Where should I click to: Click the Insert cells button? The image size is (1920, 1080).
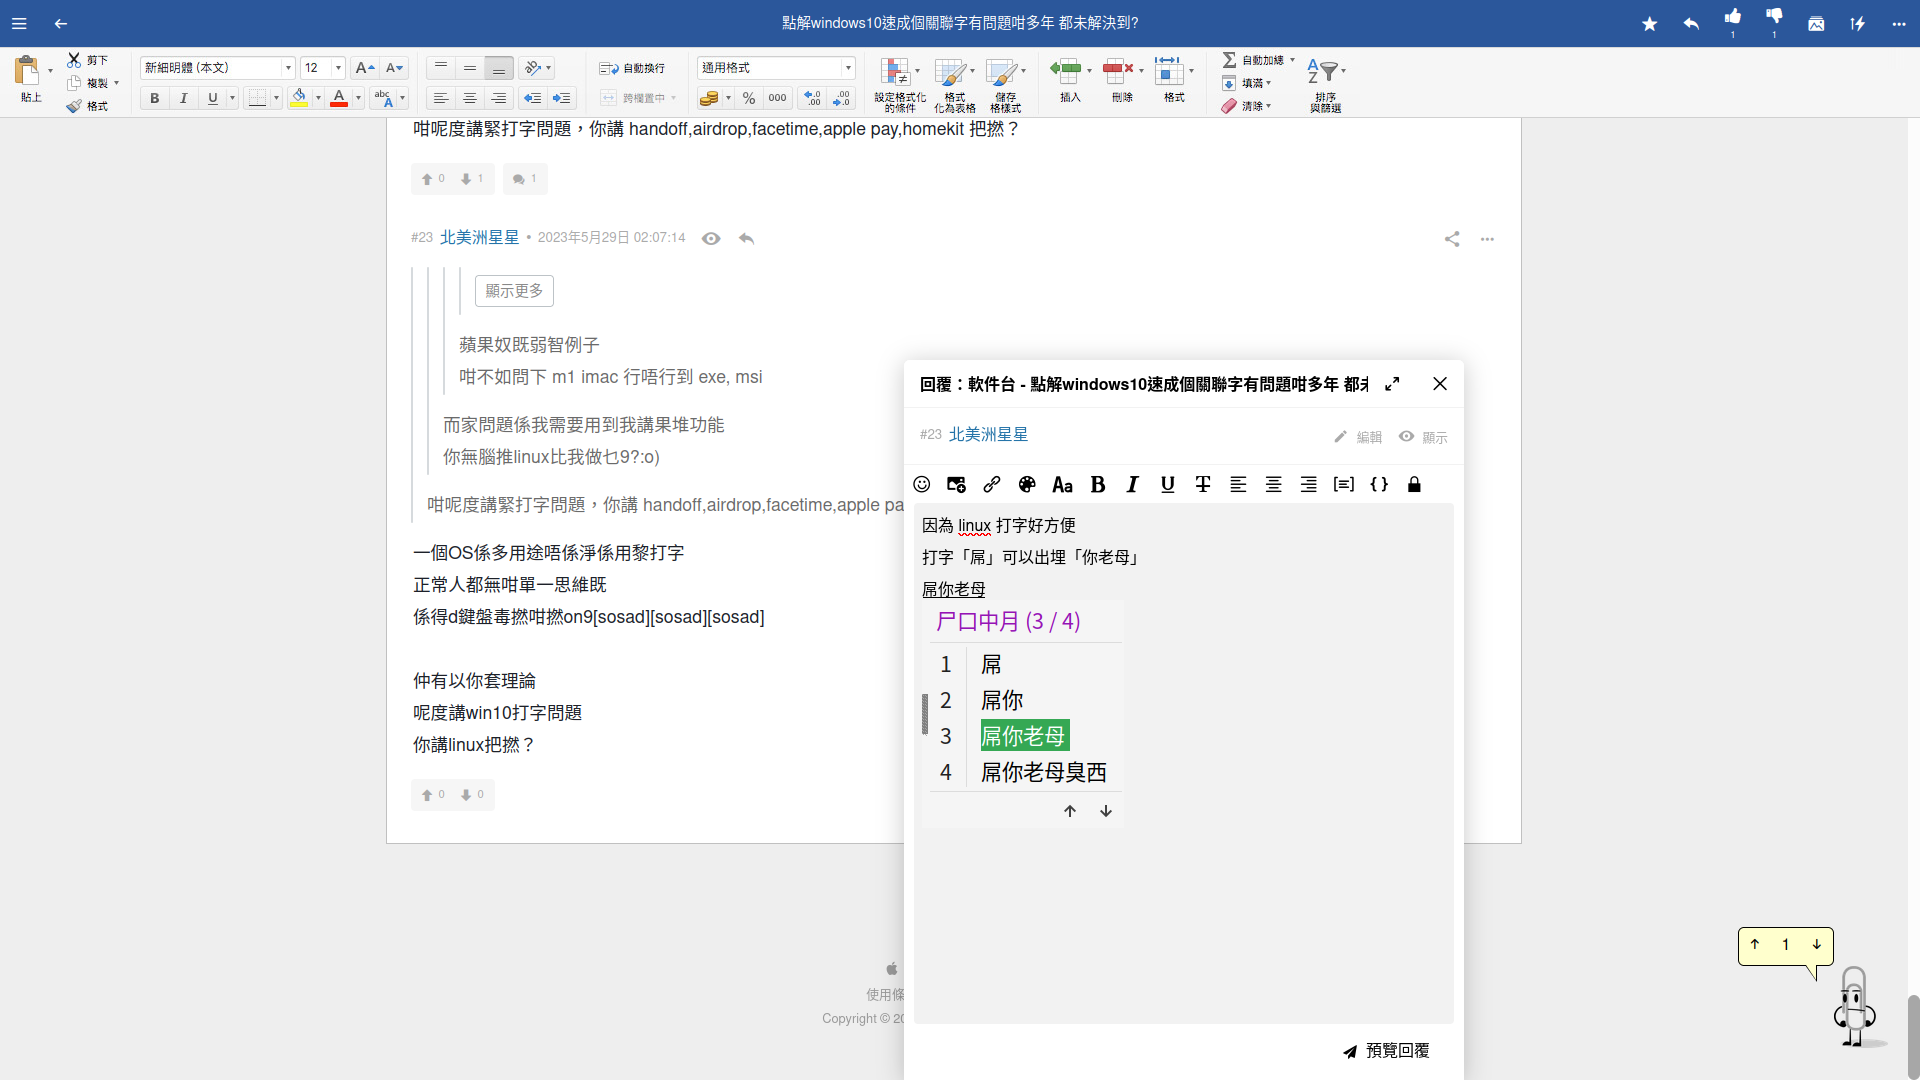[x=1070, y=80]
